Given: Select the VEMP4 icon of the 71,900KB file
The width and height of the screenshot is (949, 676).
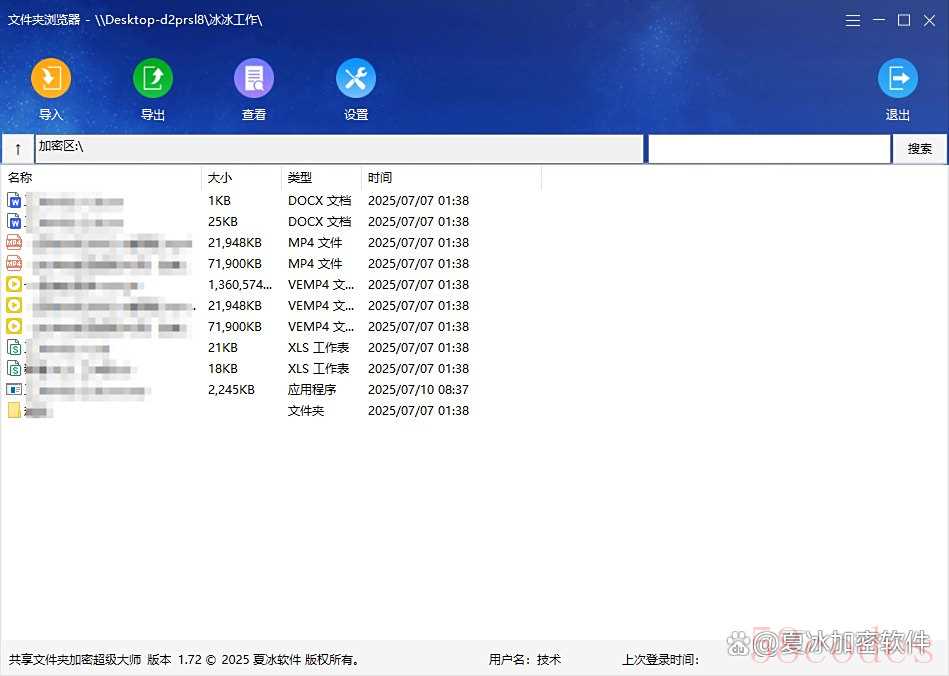Looking at the screenshot, I should (x=14, y=327).
